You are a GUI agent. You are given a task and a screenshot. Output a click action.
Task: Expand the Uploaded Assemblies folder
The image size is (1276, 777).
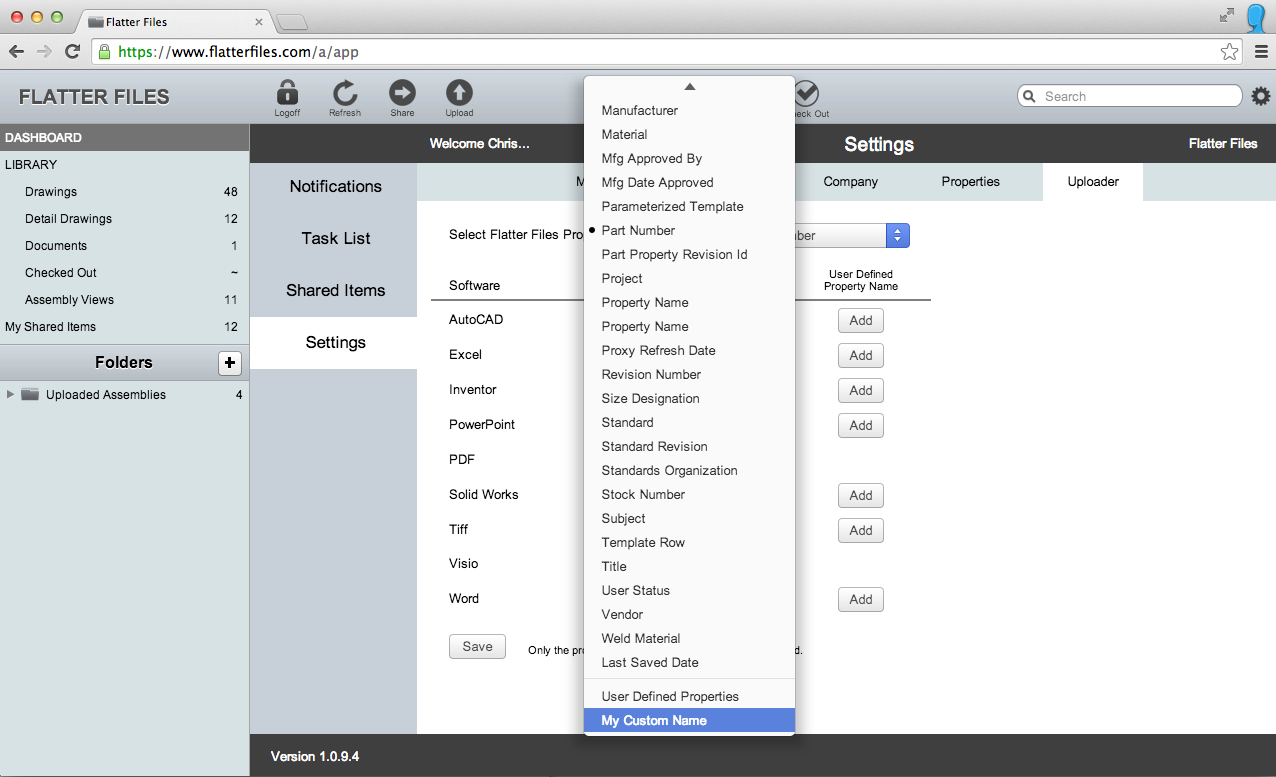coord(11,394)
